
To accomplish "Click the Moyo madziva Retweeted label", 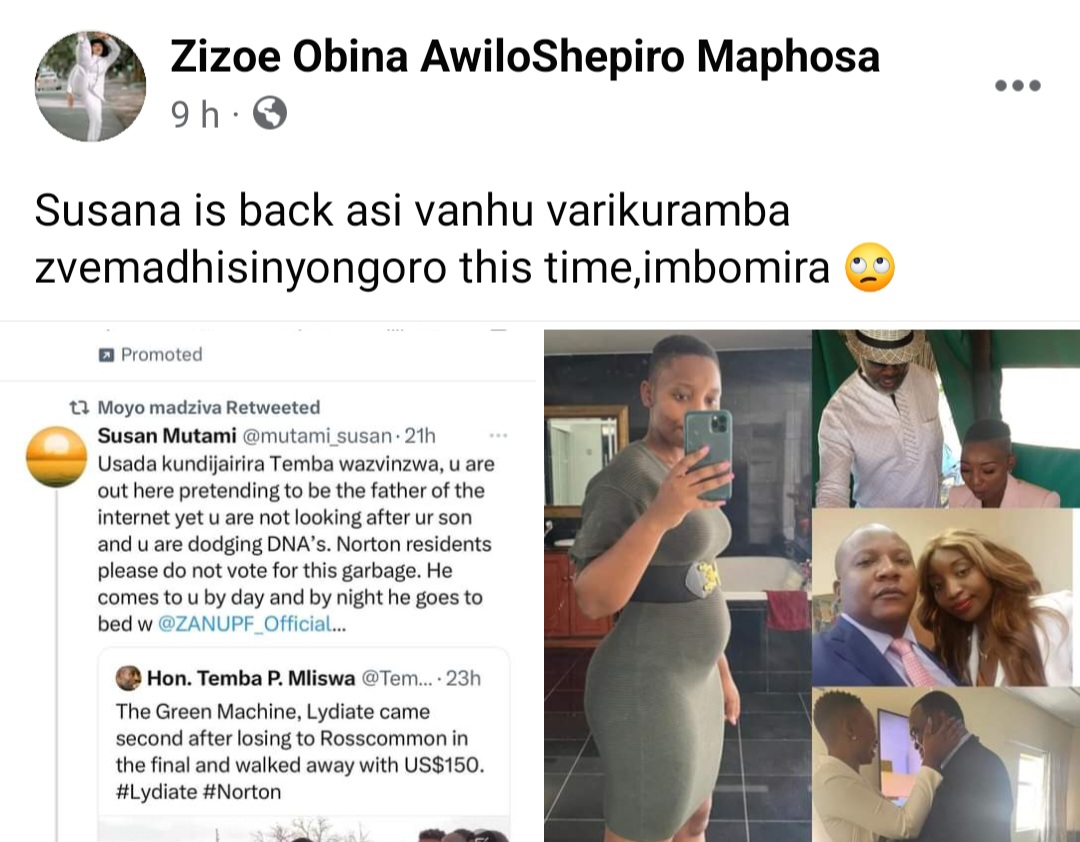I will coord(209,407).
